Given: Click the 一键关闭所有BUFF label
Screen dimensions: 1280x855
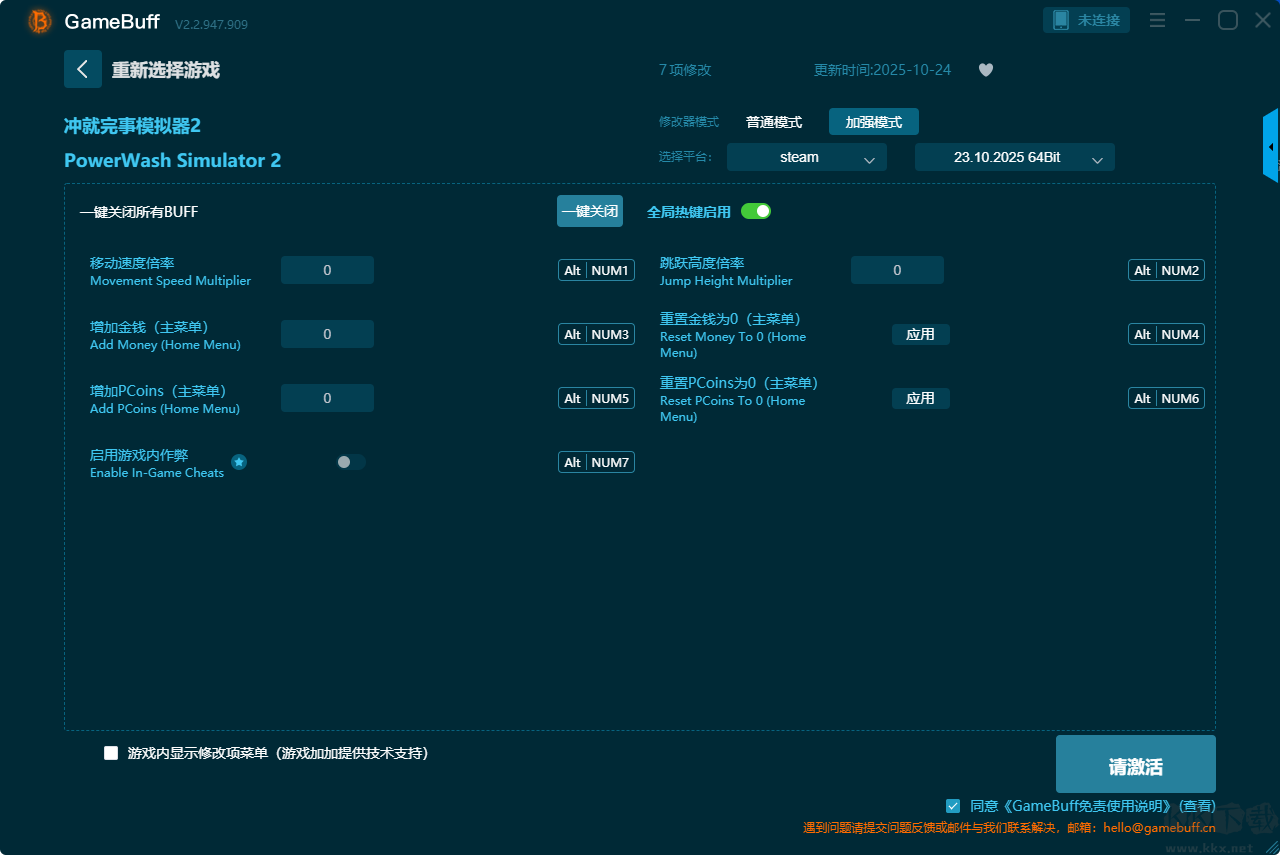Looking at the screenshot, I should tap(139, 212).
